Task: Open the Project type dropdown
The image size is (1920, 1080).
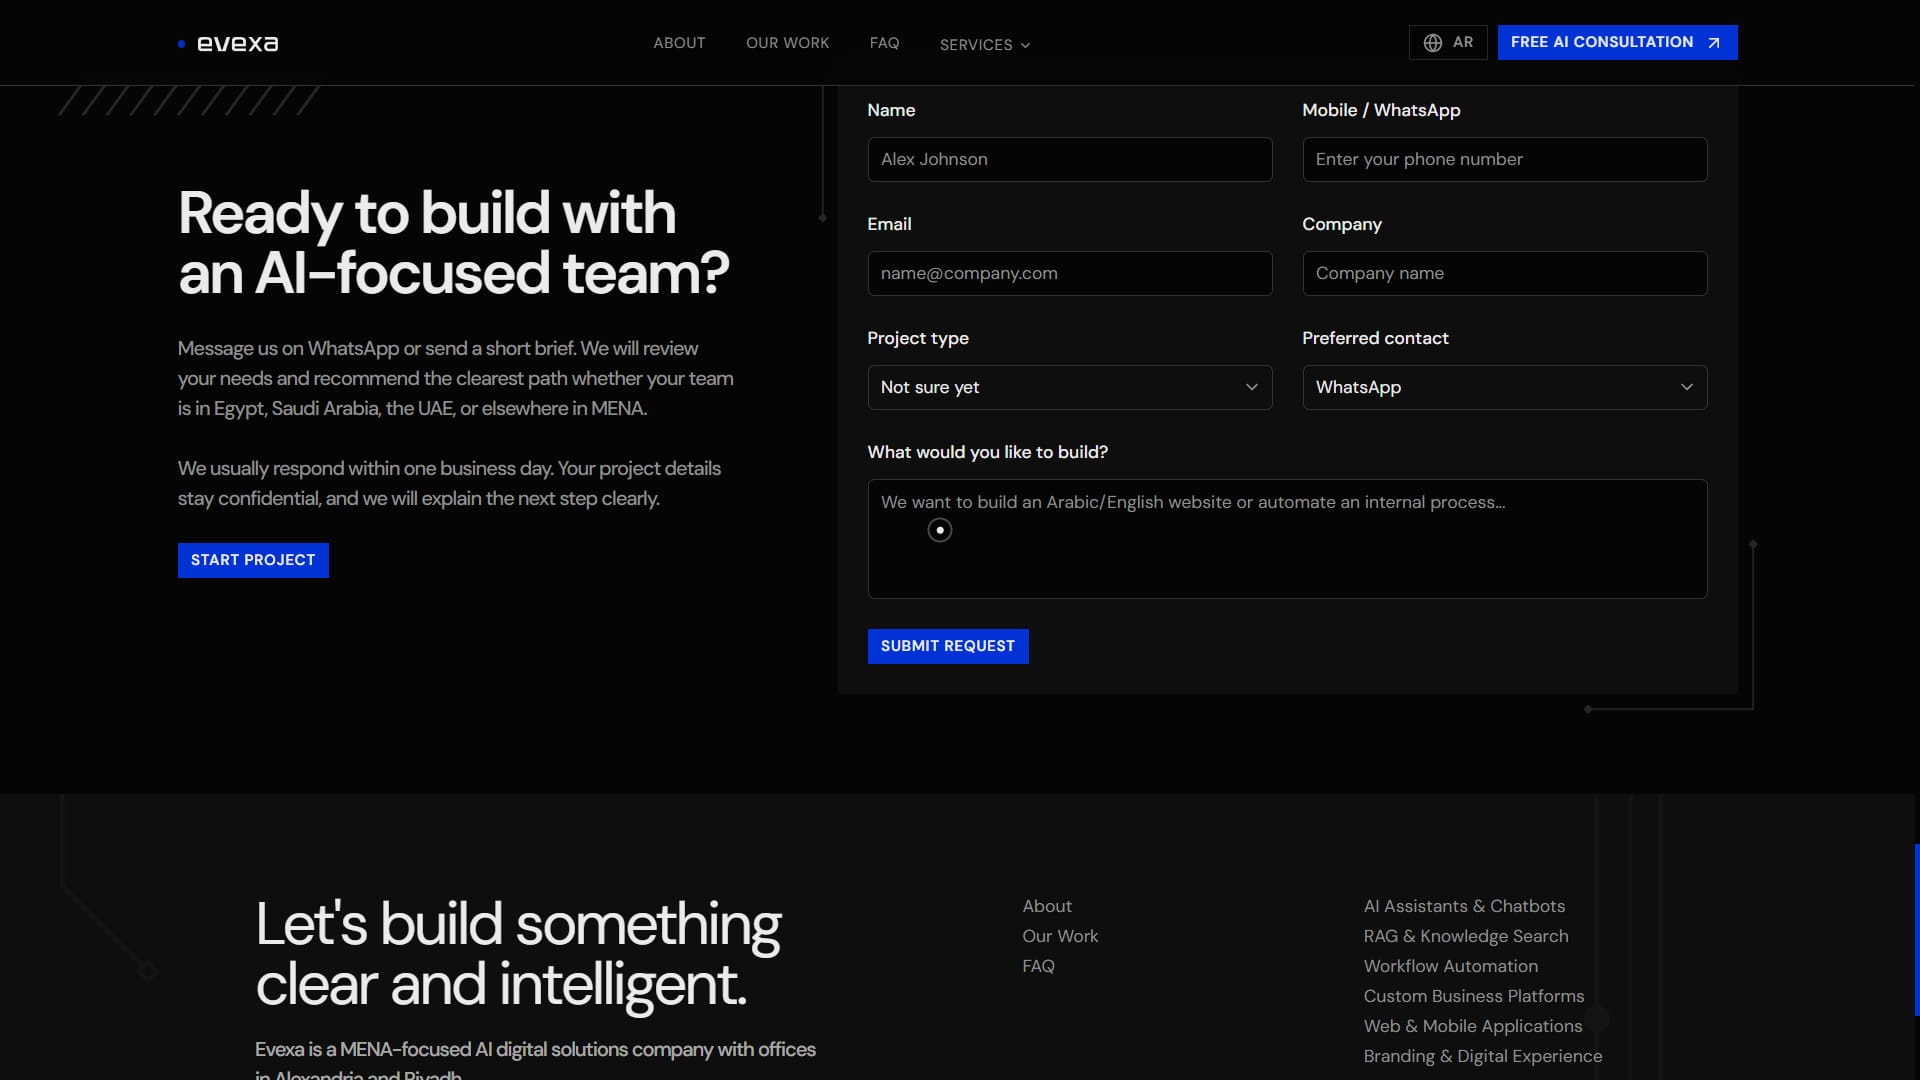Action: [1069, 387]
